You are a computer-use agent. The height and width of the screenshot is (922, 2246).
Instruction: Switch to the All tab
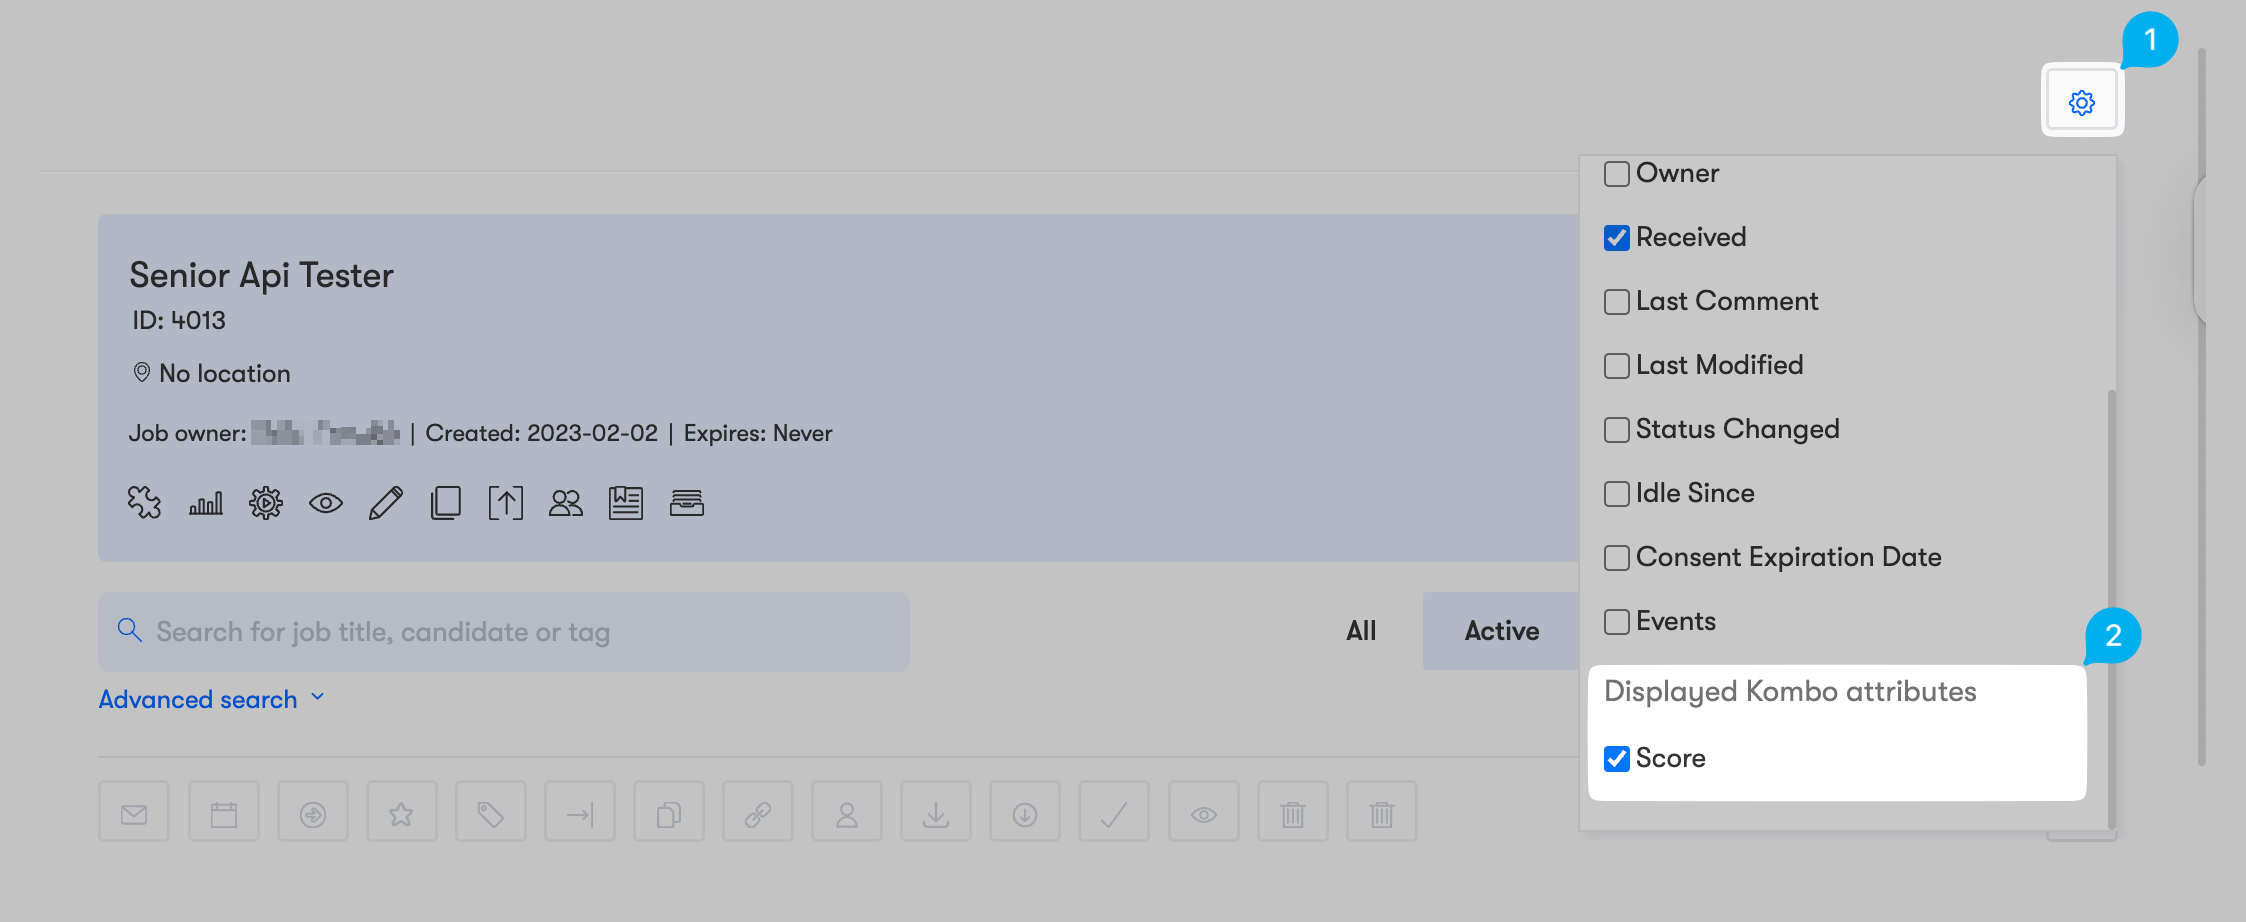1360,631
